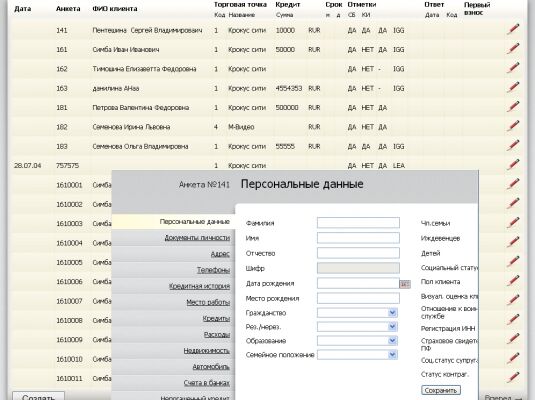Edit application 163 with its pencil icon
Screen dimensions: 535x400
point(513,87)
